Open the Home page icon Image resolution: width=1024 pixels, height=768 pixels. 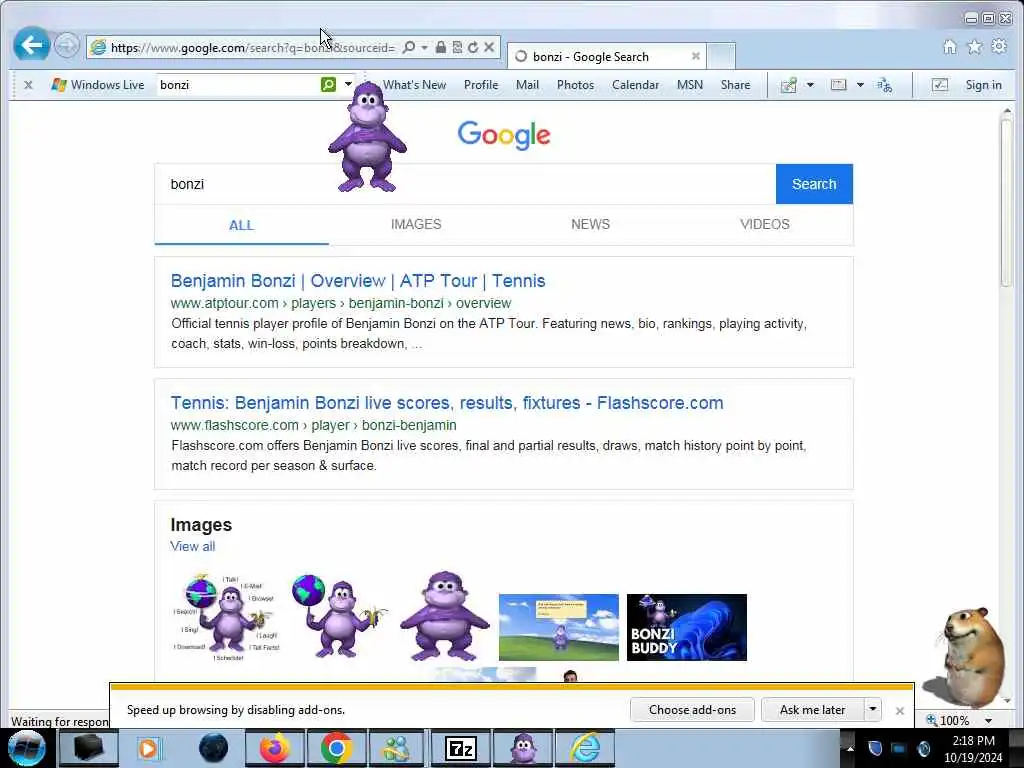tap(950, 46)
